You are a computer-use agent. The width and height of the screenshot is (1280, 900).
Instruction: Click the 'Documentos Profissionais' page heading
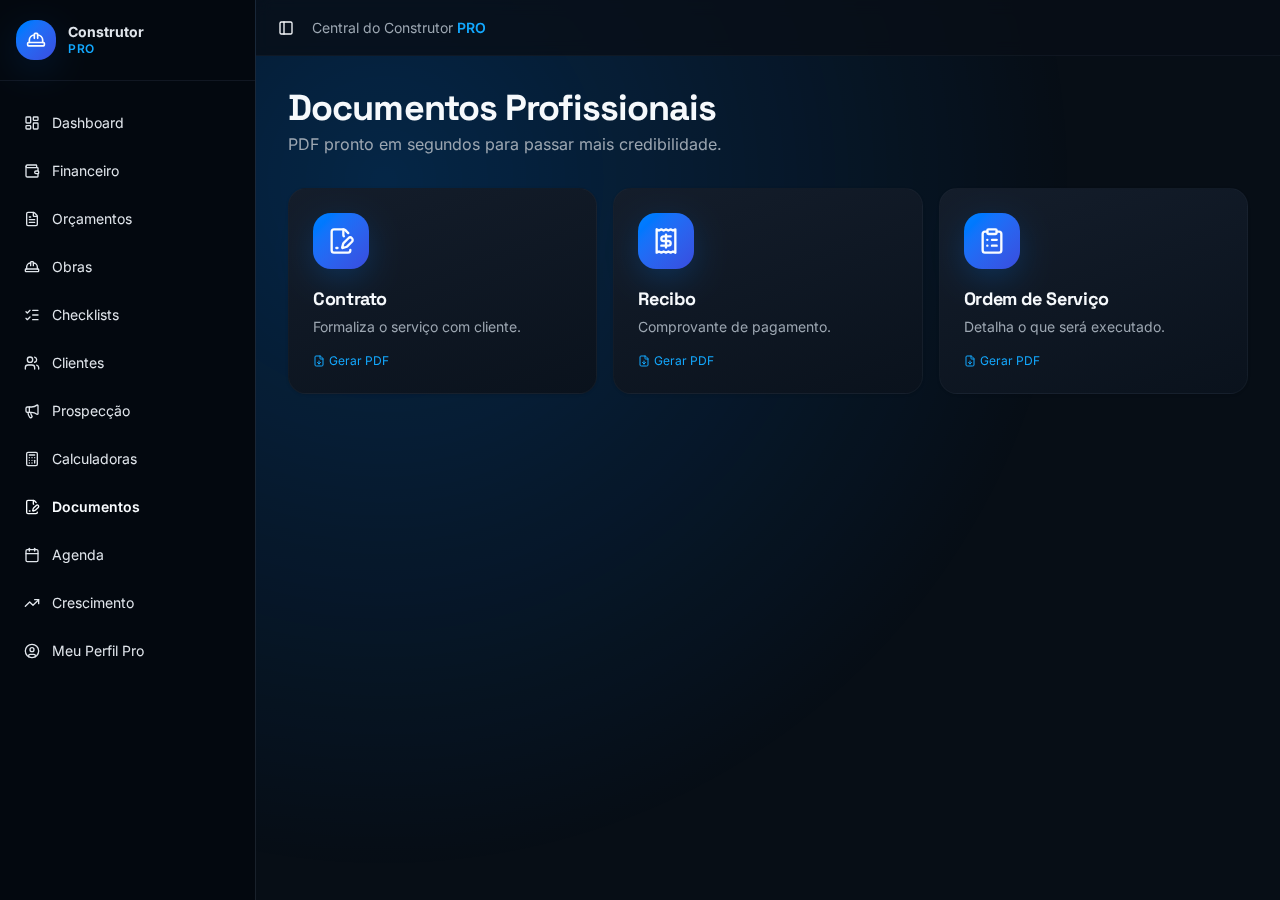click(x=502, y=108)
